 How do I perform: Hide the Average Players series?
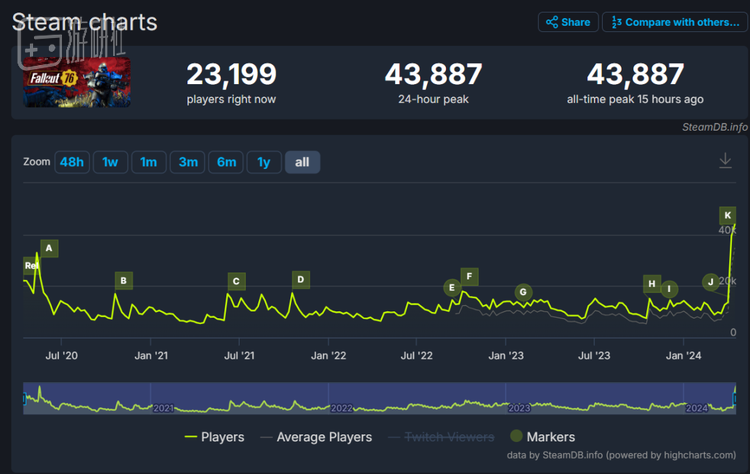tap(316, 437)
